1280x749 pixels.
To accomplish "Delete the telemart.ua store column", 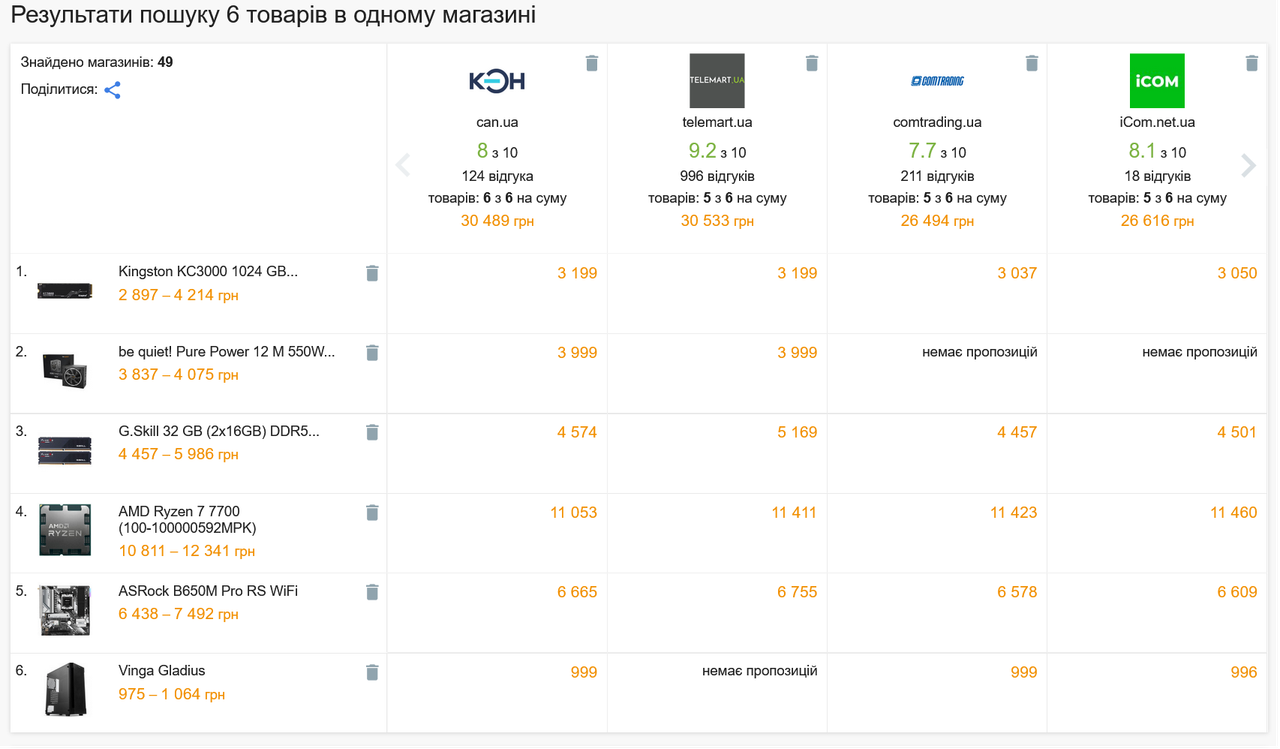I will (x=812, y=64).
